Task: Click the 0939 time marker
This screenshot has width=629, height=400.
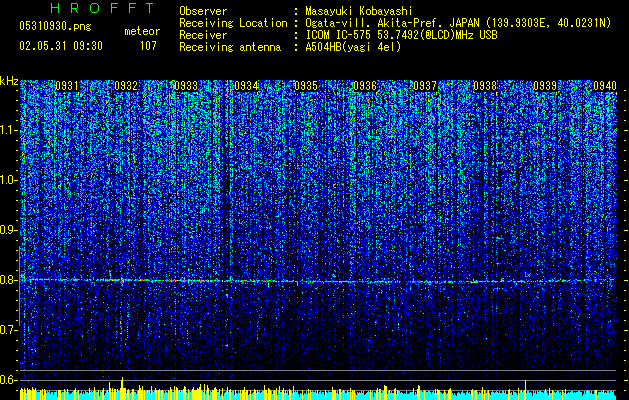Action: tap(545, 86)
